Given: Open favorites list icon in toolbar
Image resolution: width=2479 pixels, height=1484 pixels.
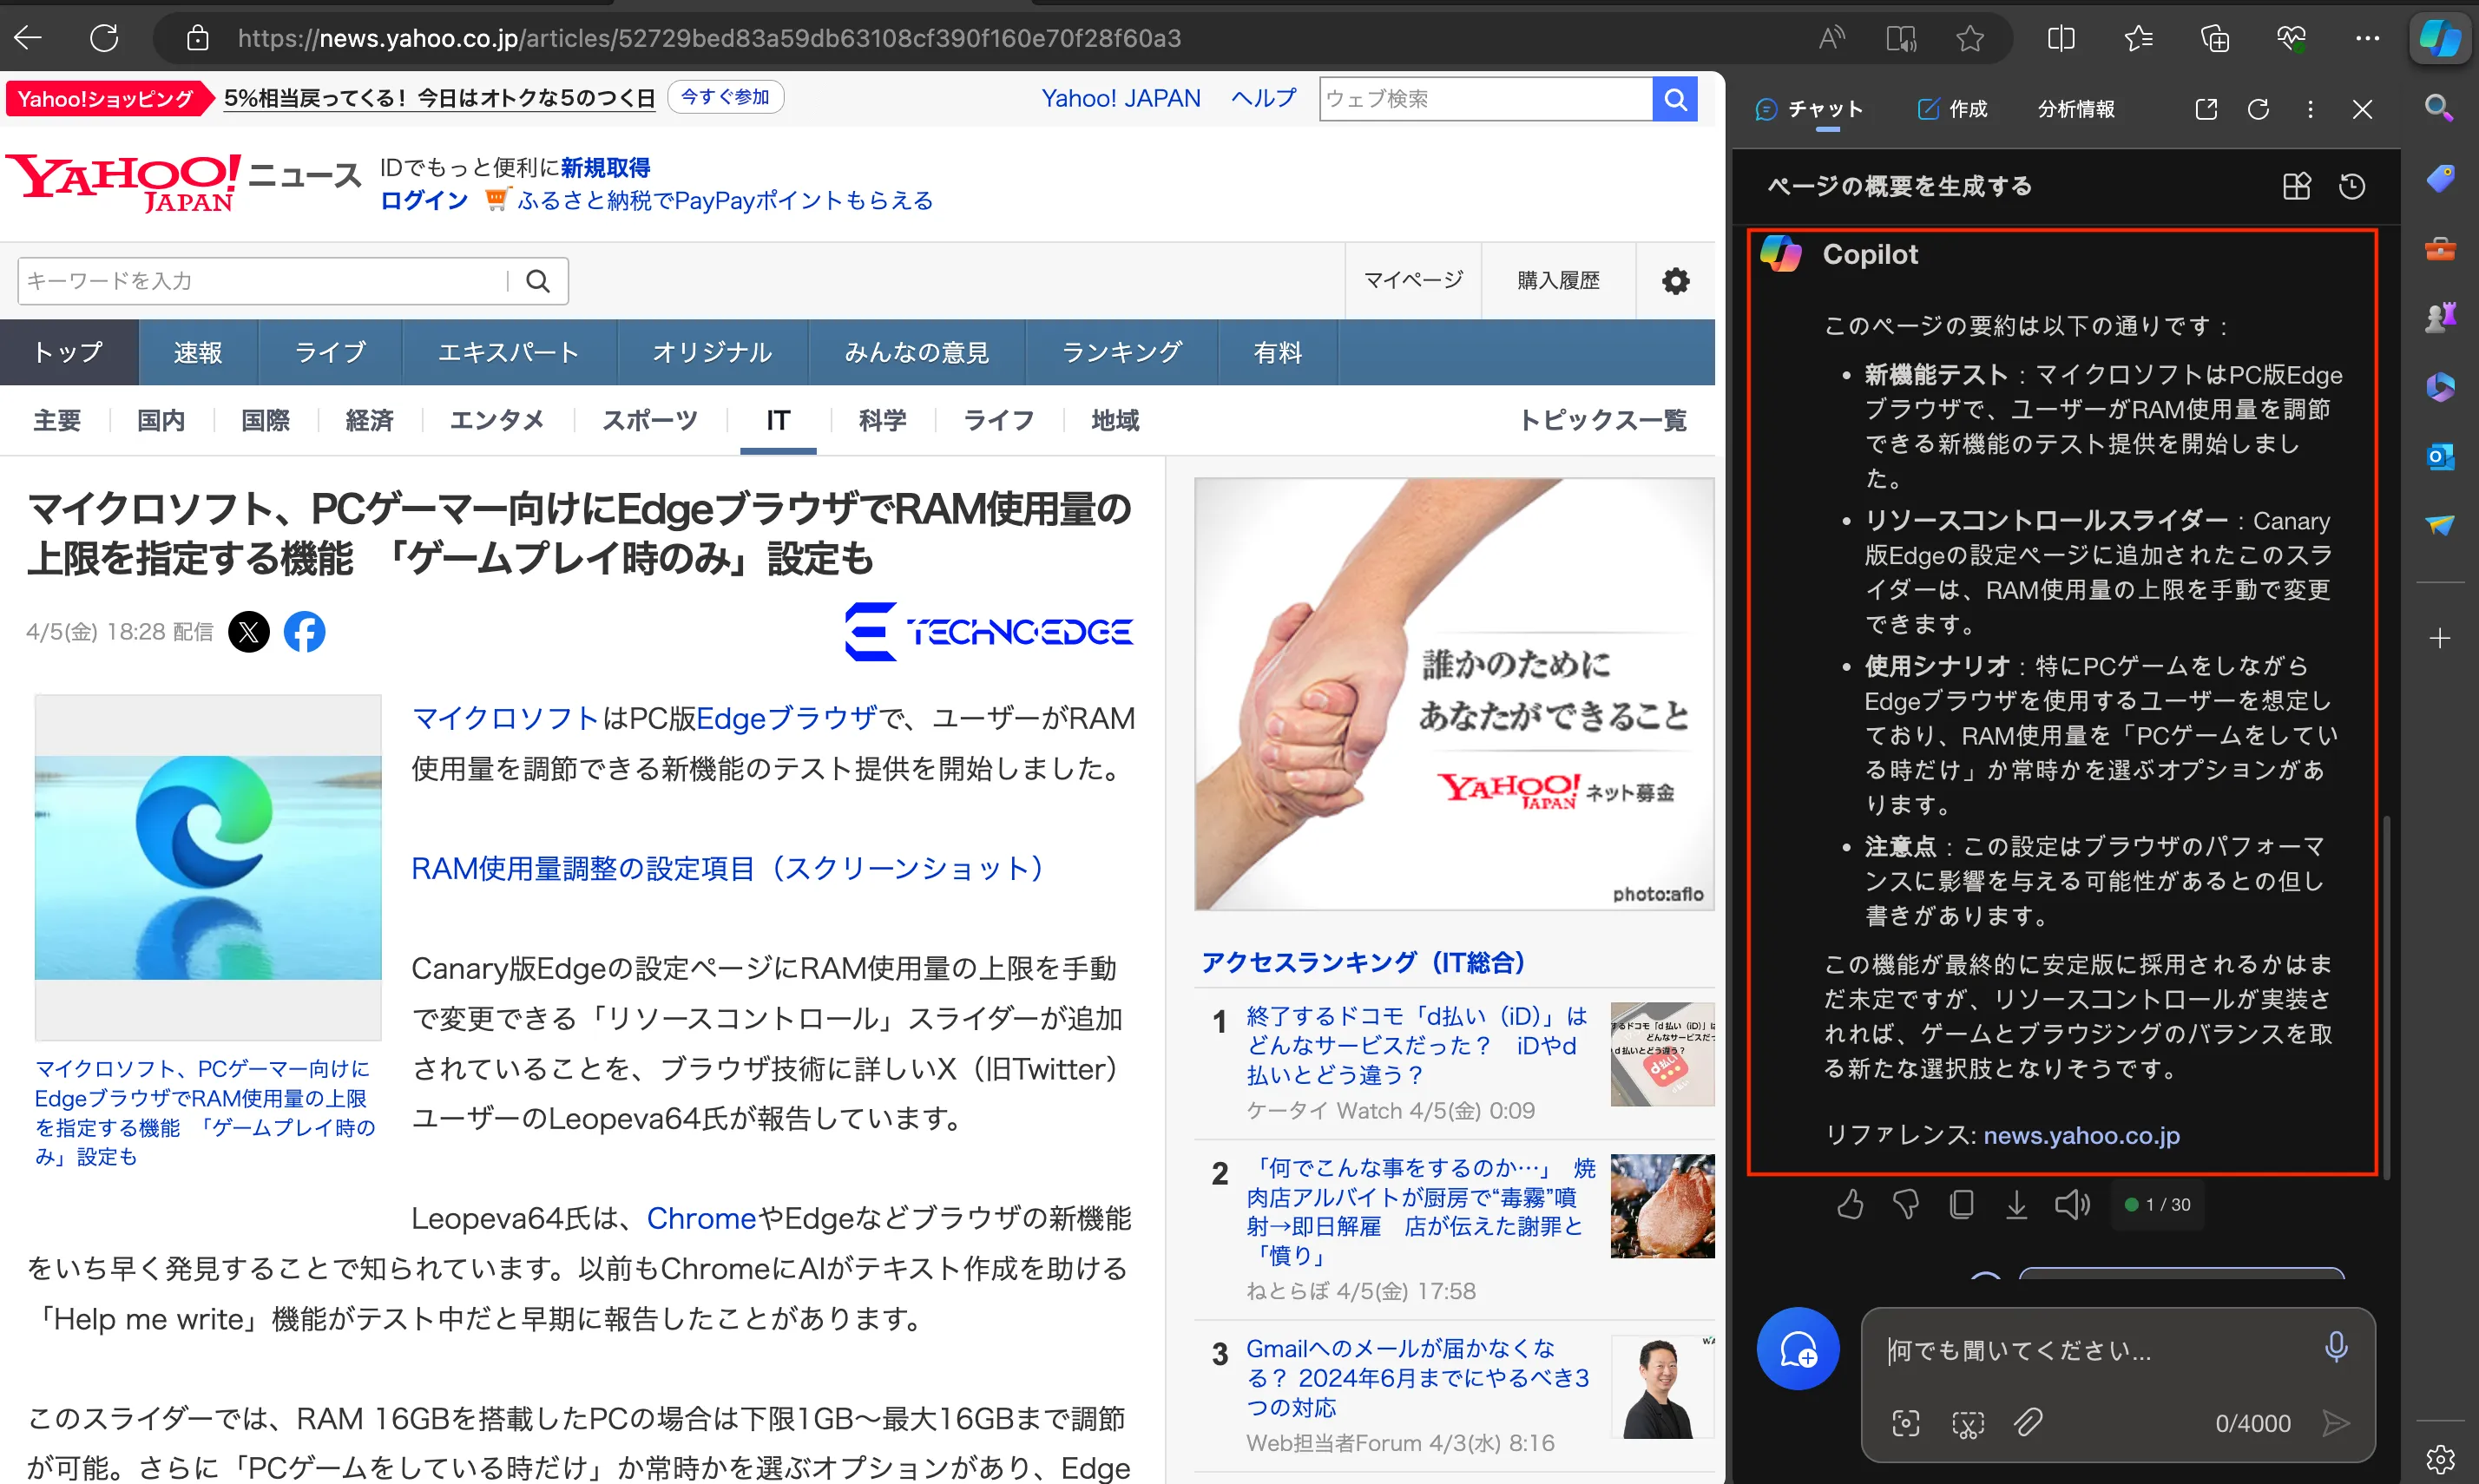Looking at the screenshot, I should pyautogui.click(x=2138, y=38).
